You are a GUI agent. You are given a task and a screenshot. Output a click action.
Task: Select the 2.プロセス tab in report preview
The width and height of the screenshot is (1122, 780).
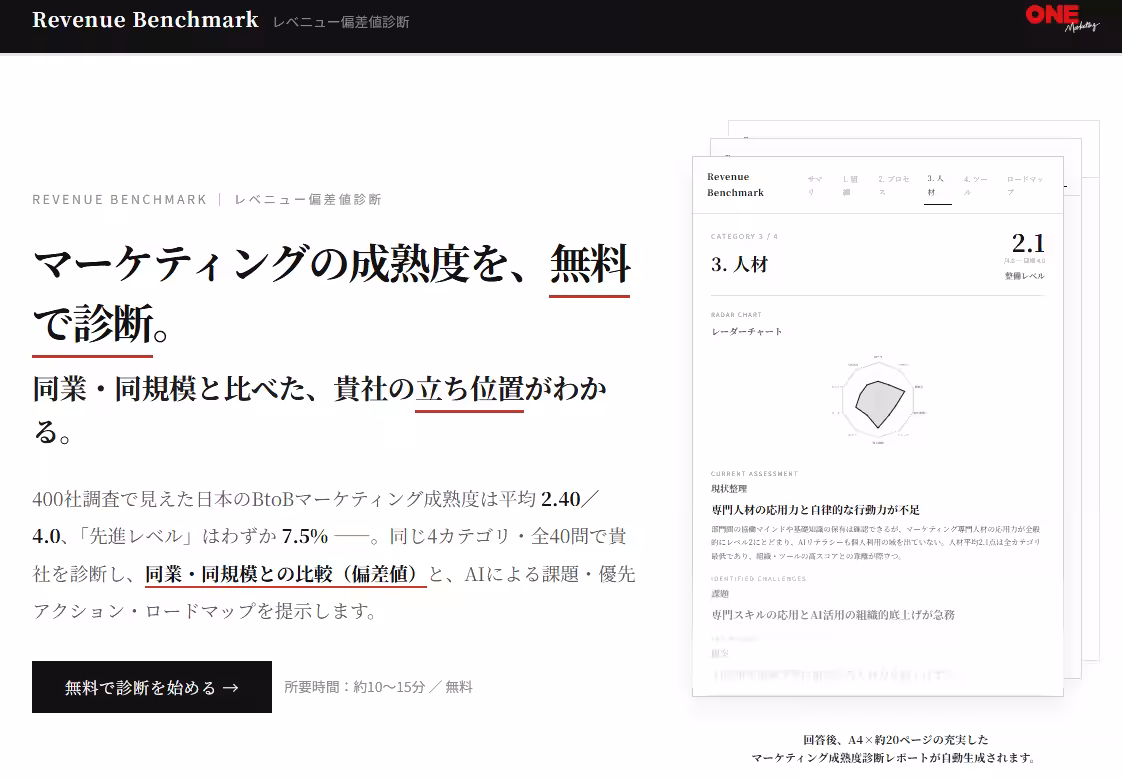coord(894,185)
